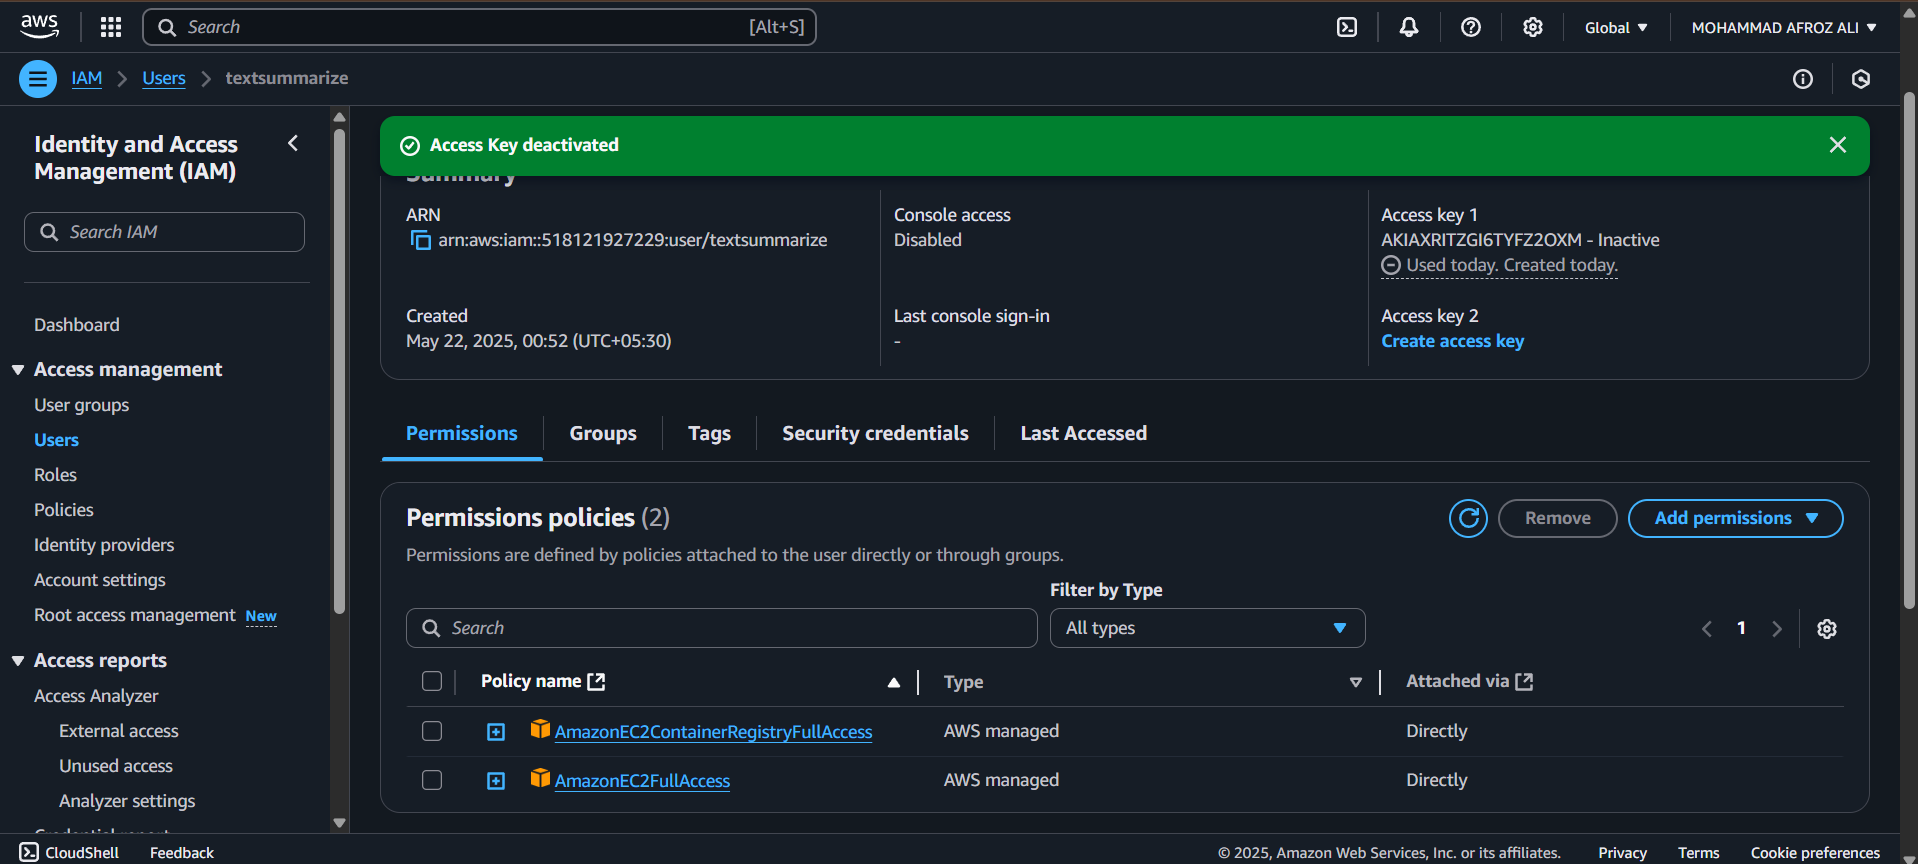Switch to the Security credentials tab
The image size is (1918, 864).
(874, 433)
